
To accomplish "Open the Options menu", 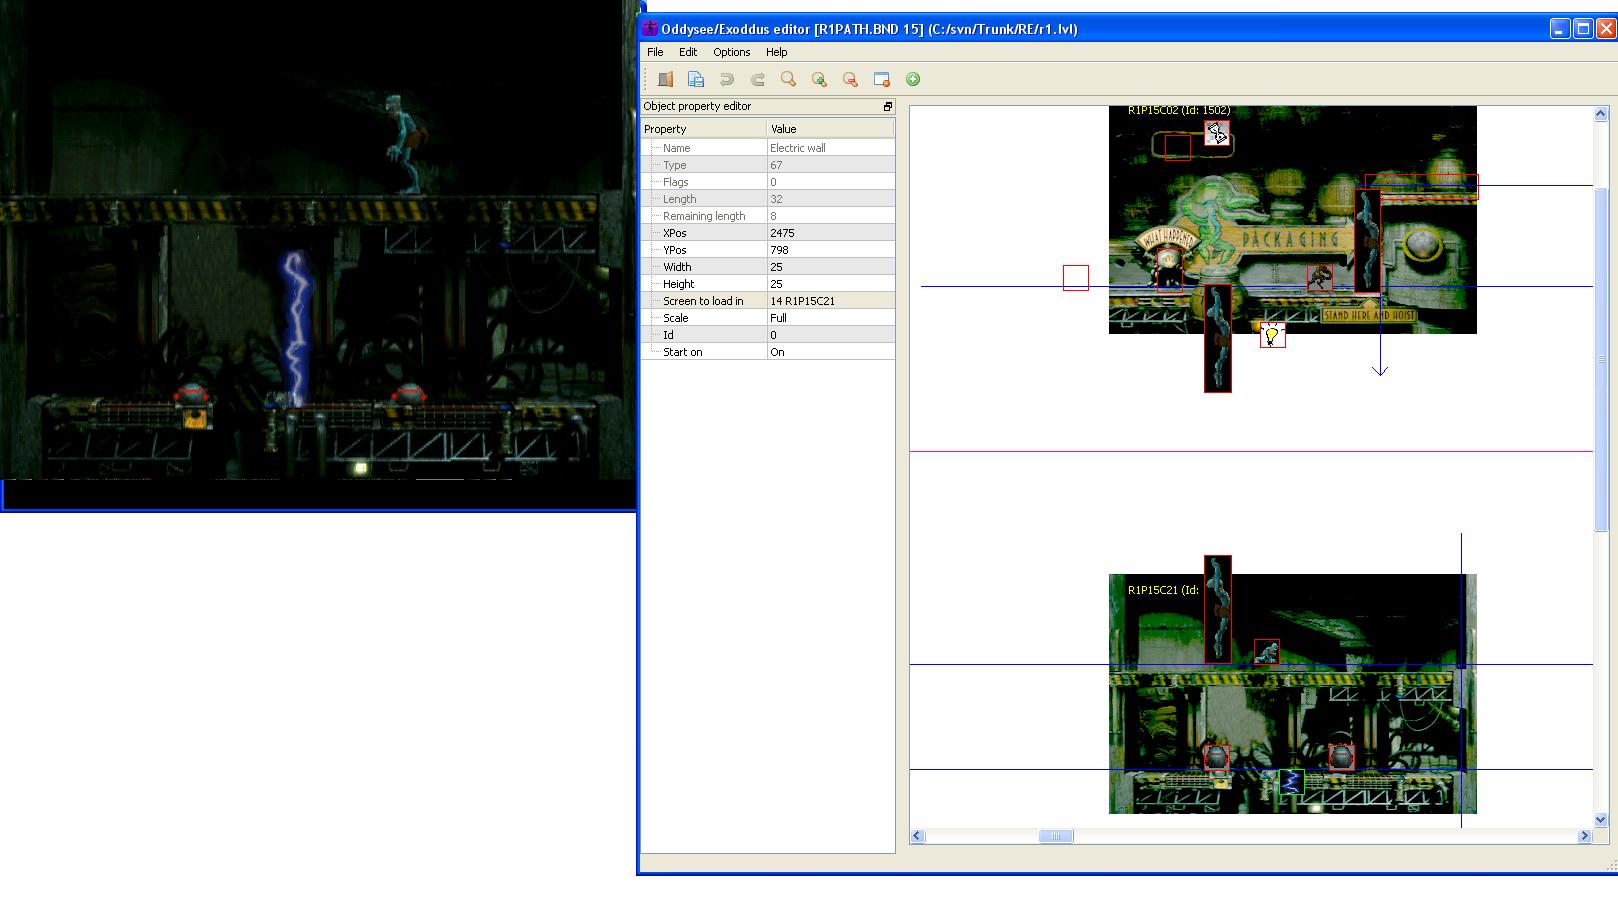I will coord(731,52).
